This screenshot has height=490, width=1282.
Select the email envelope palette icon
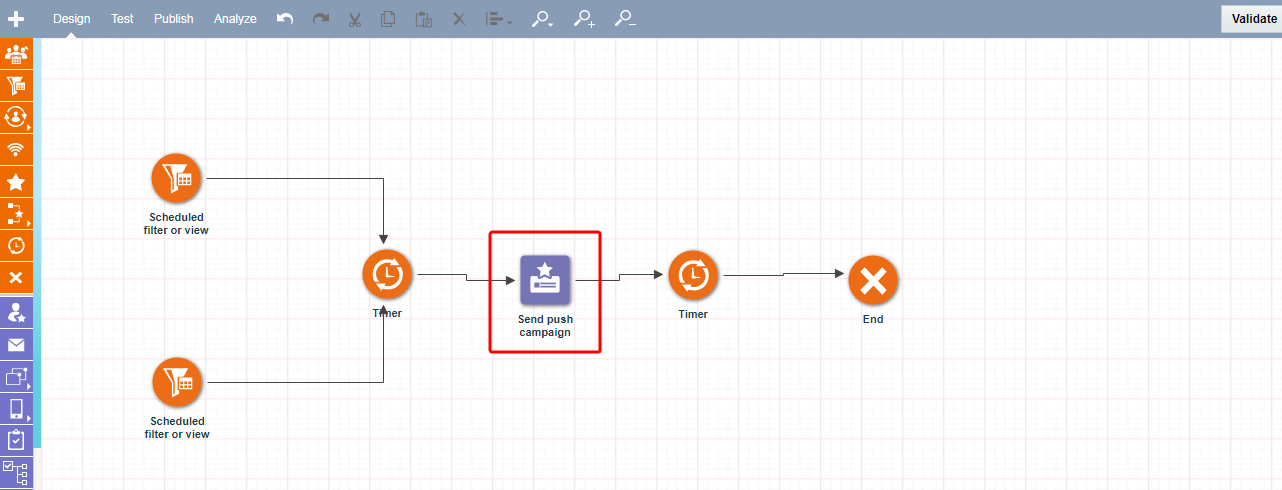pos(16,345)
